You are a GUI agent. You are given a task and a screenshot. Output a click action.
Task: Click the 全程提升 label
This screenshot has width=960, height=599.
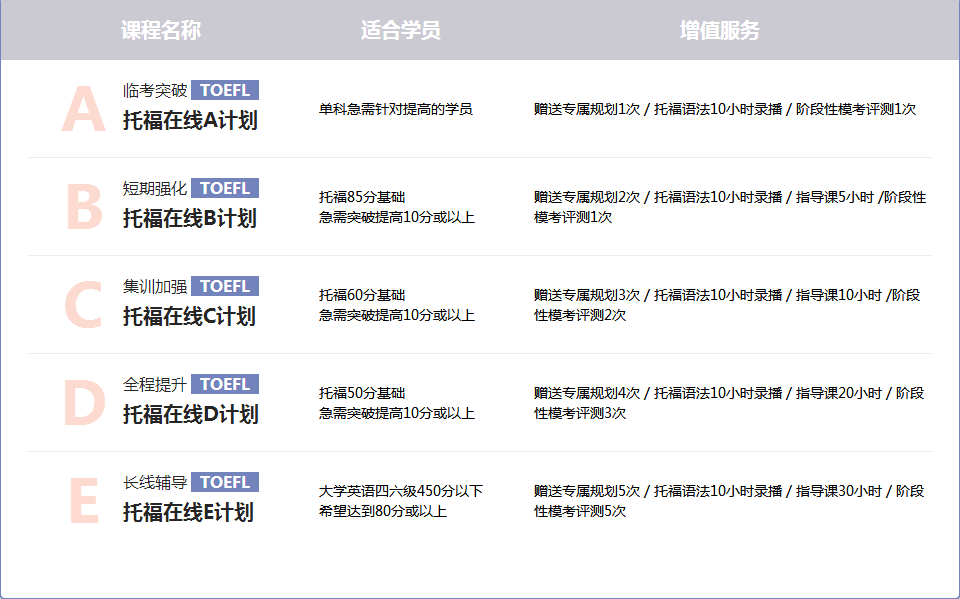click(155, 384)
